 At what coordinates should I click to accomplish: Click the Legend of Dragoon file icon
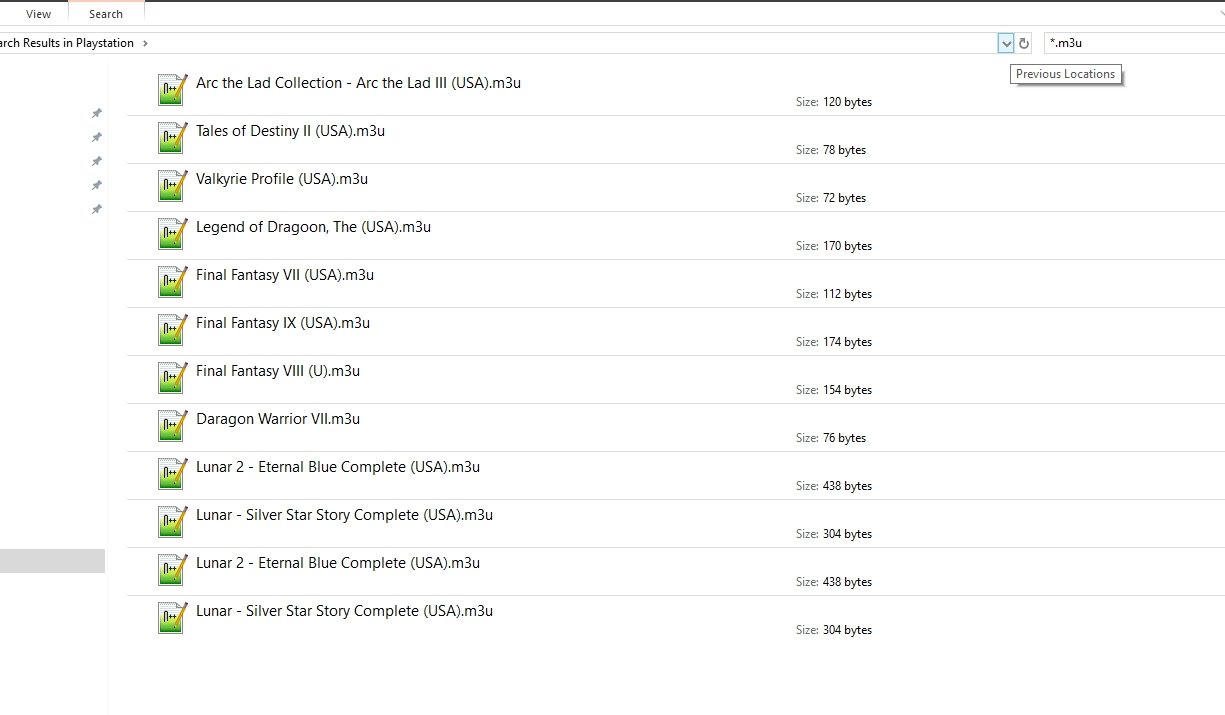[x=173, y=234]
